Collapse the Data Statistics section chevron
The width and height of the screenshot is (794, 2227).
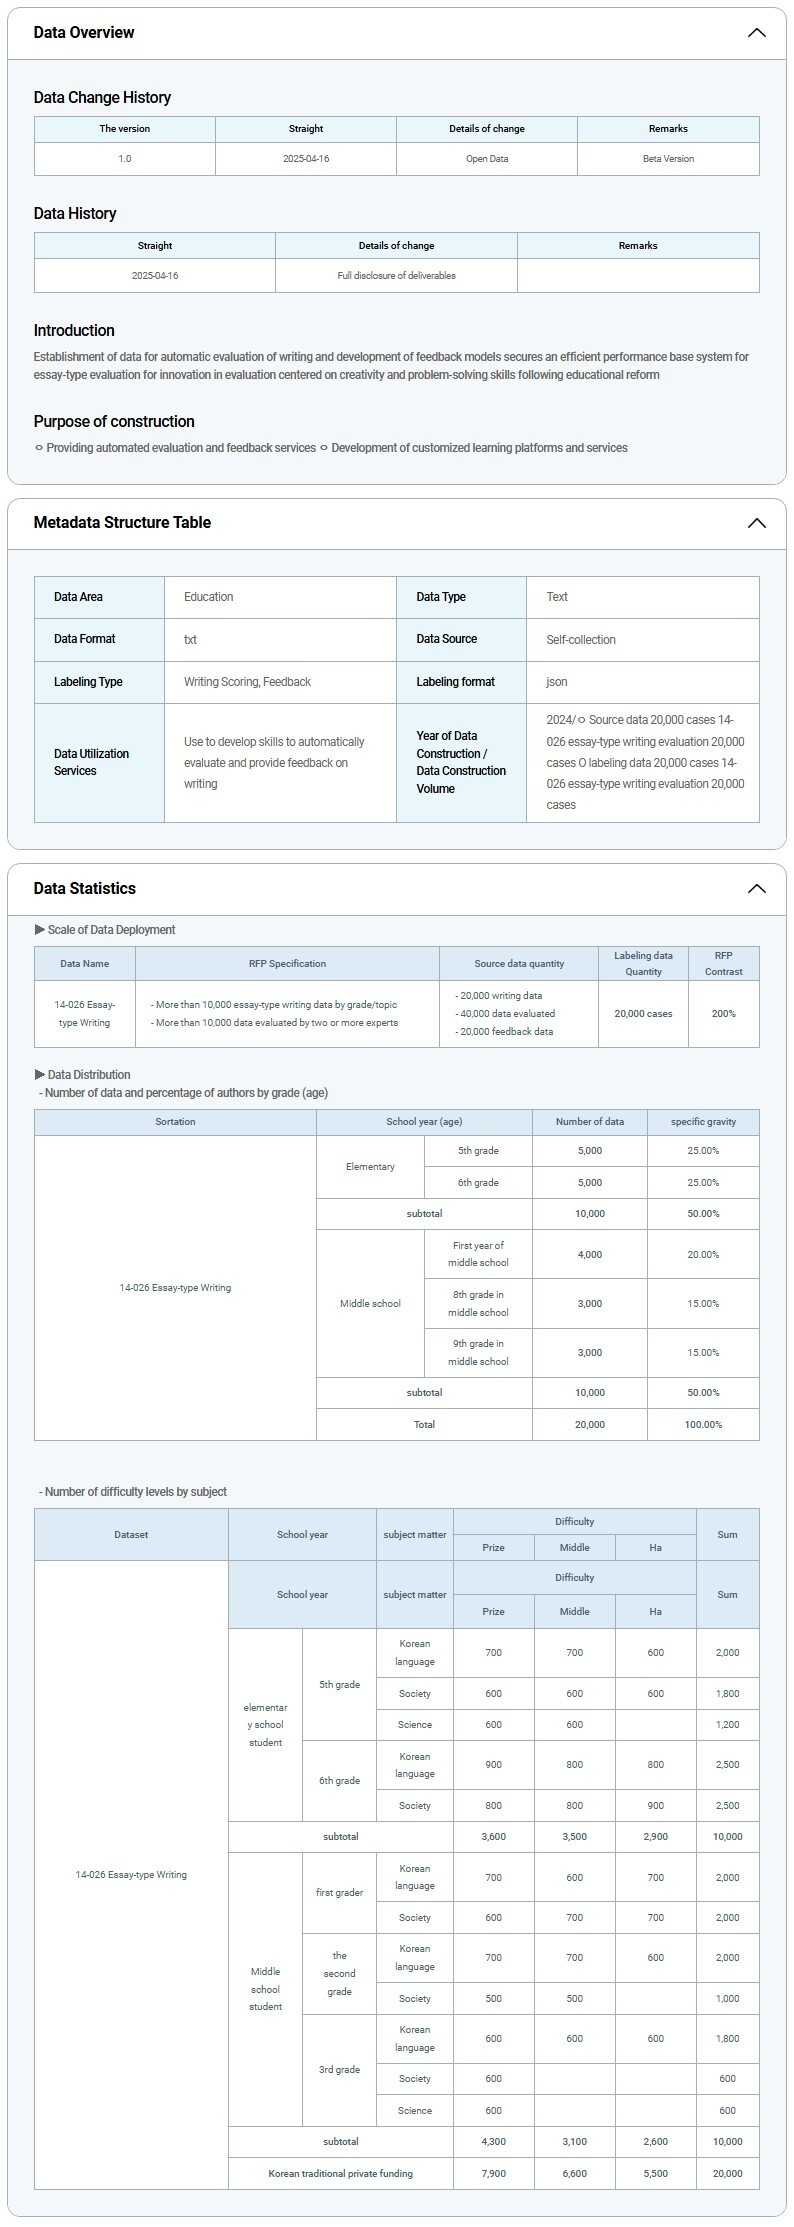coord(756,889)
